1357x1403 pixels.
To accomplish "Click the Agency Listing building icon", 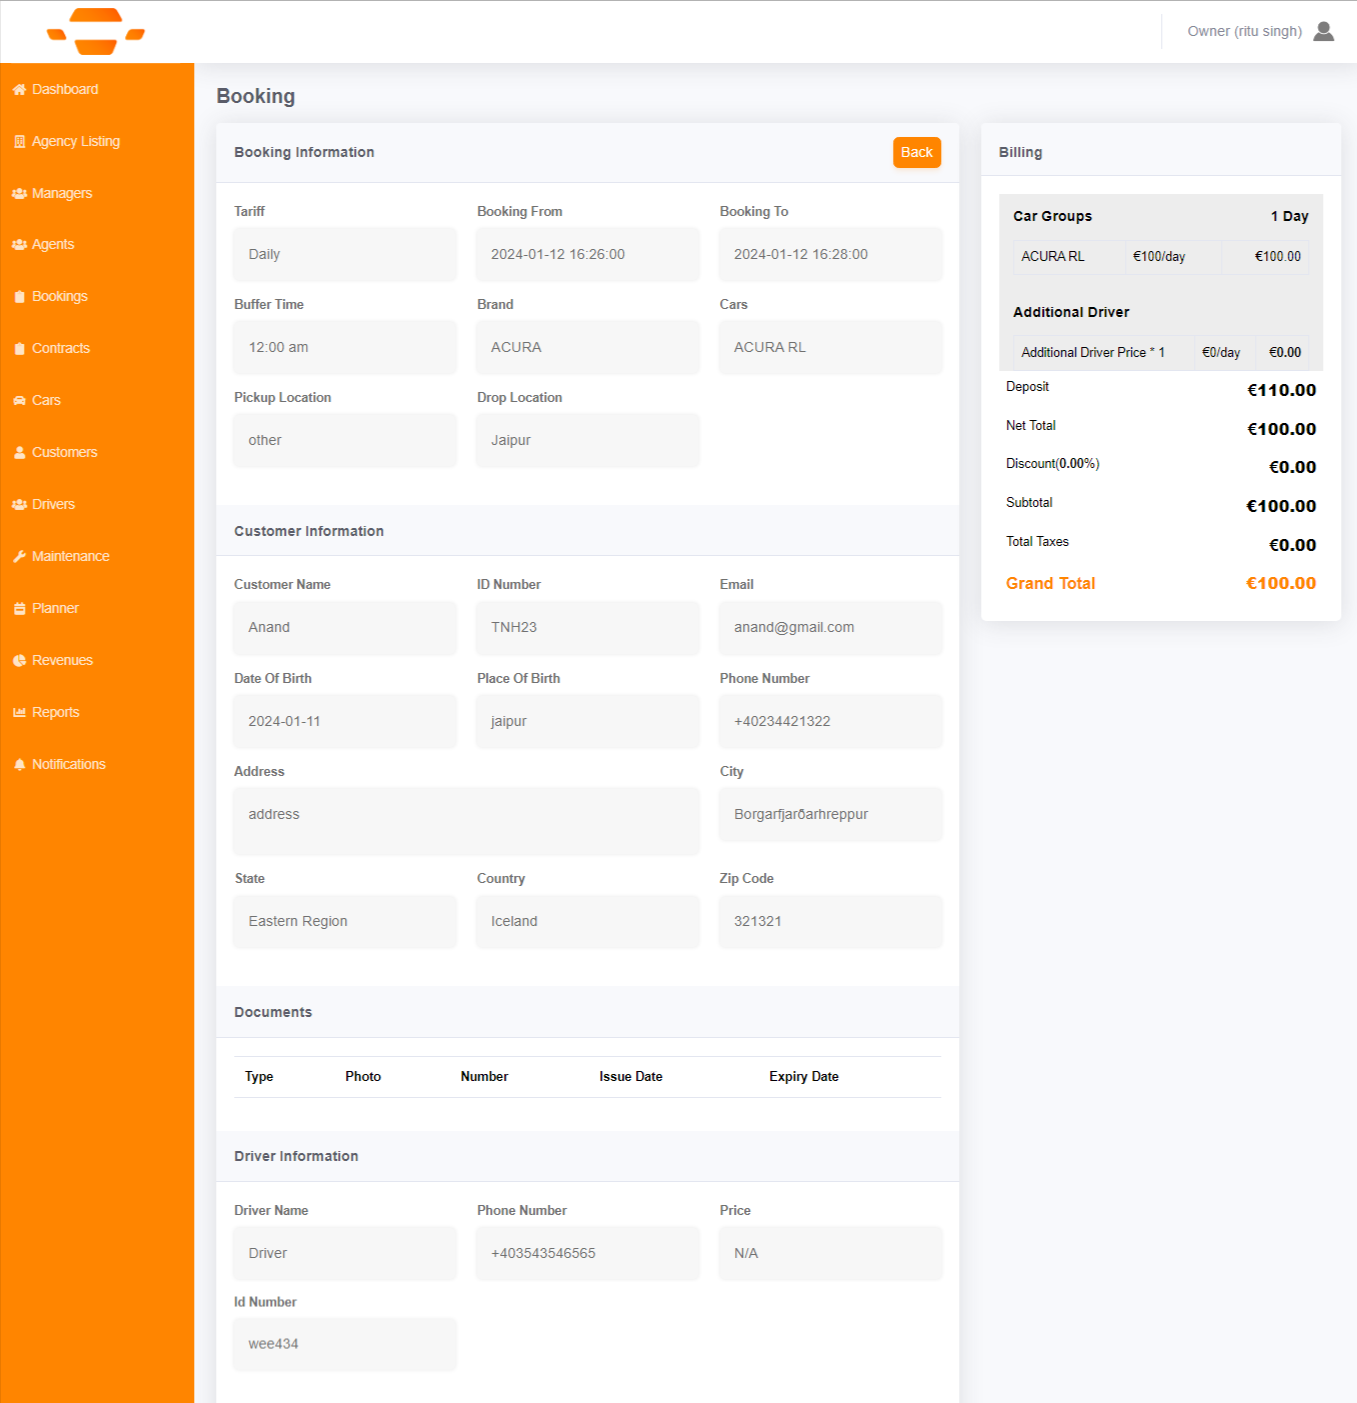I will point(19,142).
